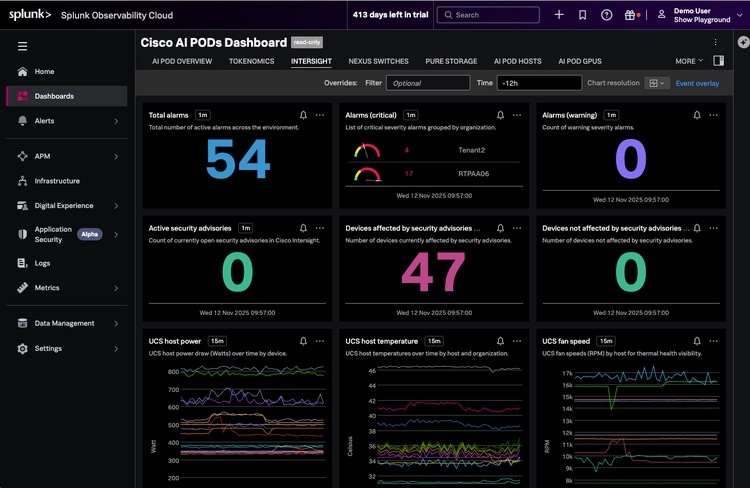The image size is (750, 488).
Task: Click the bell icon on UCS host temperature
Action: tap(500, 341)
